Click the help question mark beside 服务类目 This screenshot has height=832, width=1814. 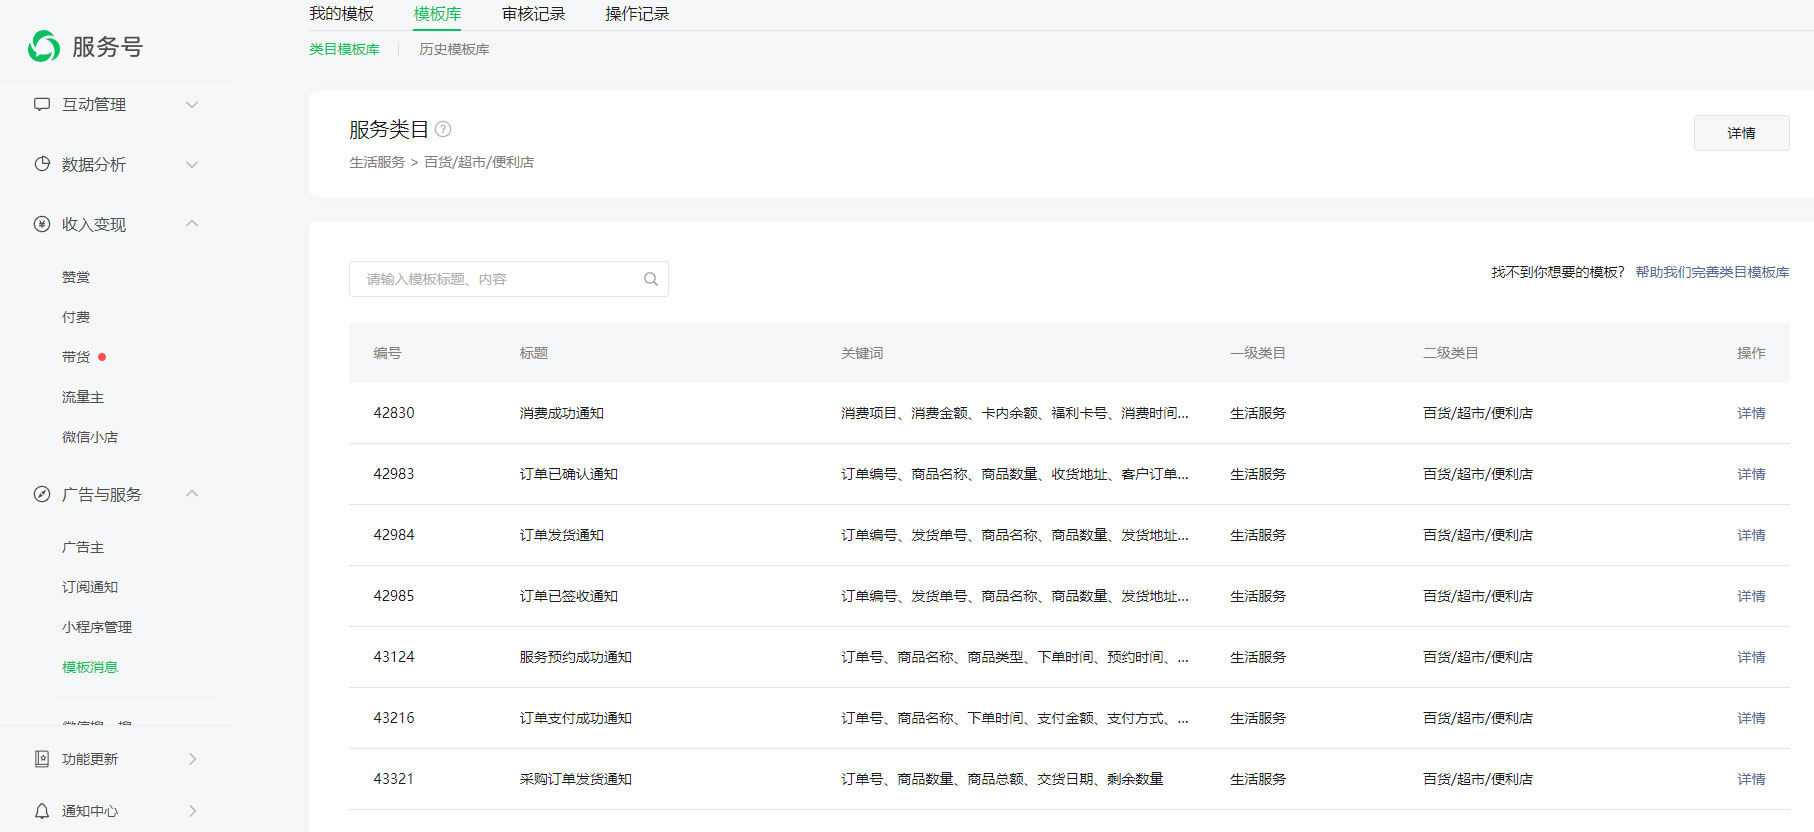click(x=443, y=129)
